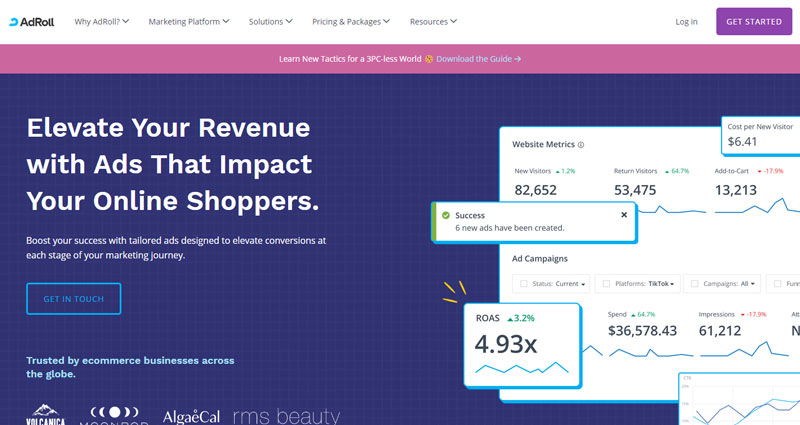This screenshot has height=425, width=800.
Task: Toggle the Campaigns: All checkbox
Action: pos(694,284)
